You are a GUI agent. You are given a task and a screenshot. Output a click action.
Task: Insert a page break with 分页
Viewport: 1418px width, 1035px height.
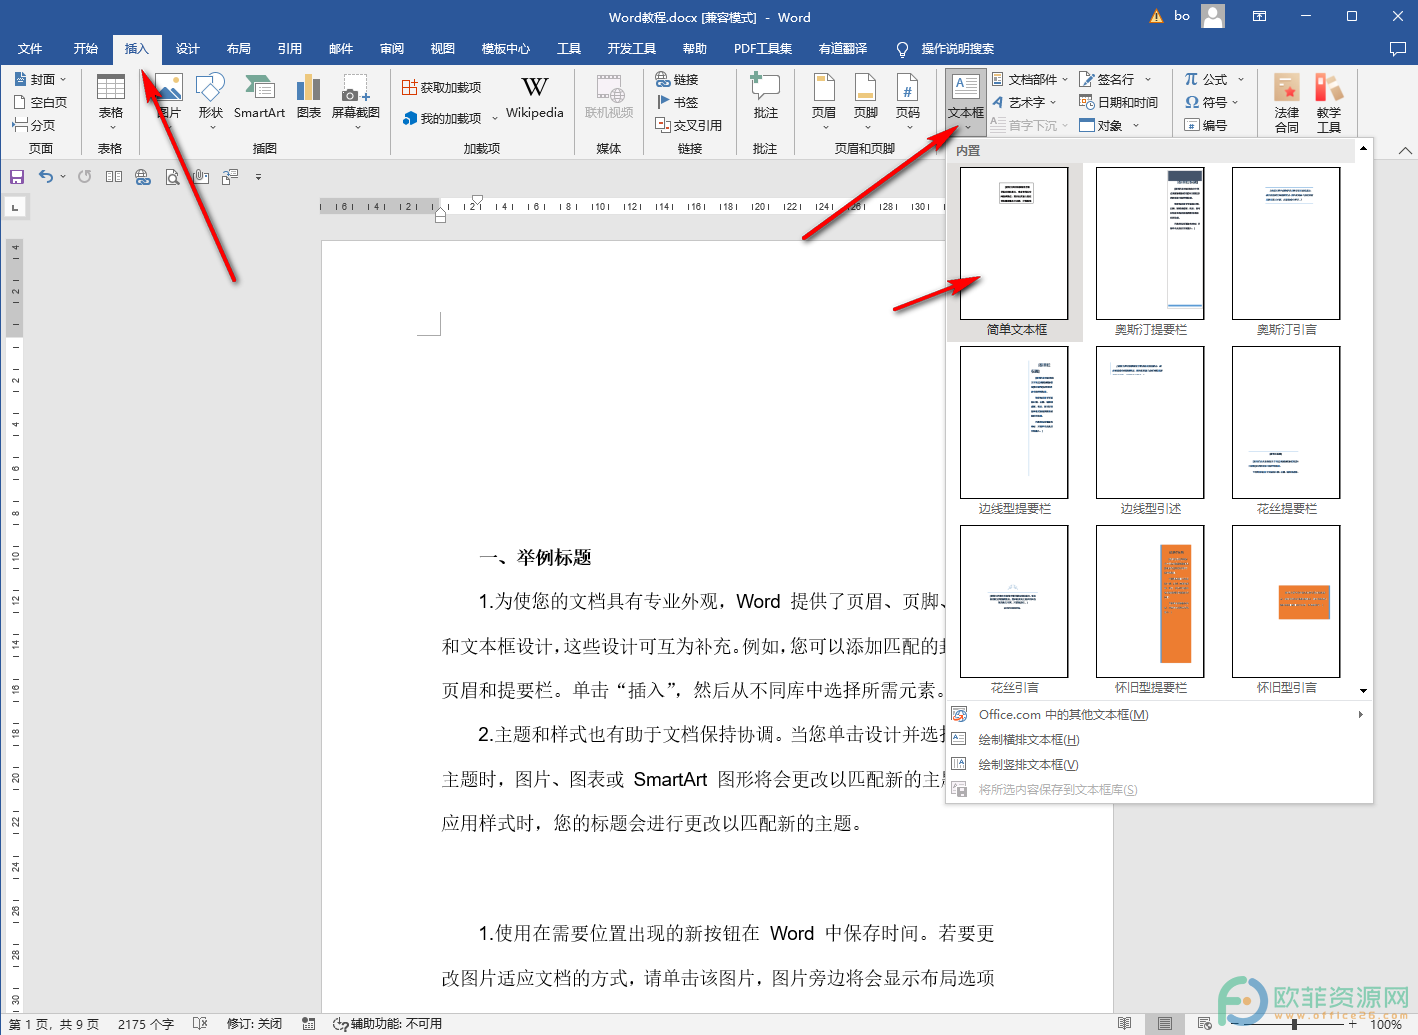(x=33, y=125)
